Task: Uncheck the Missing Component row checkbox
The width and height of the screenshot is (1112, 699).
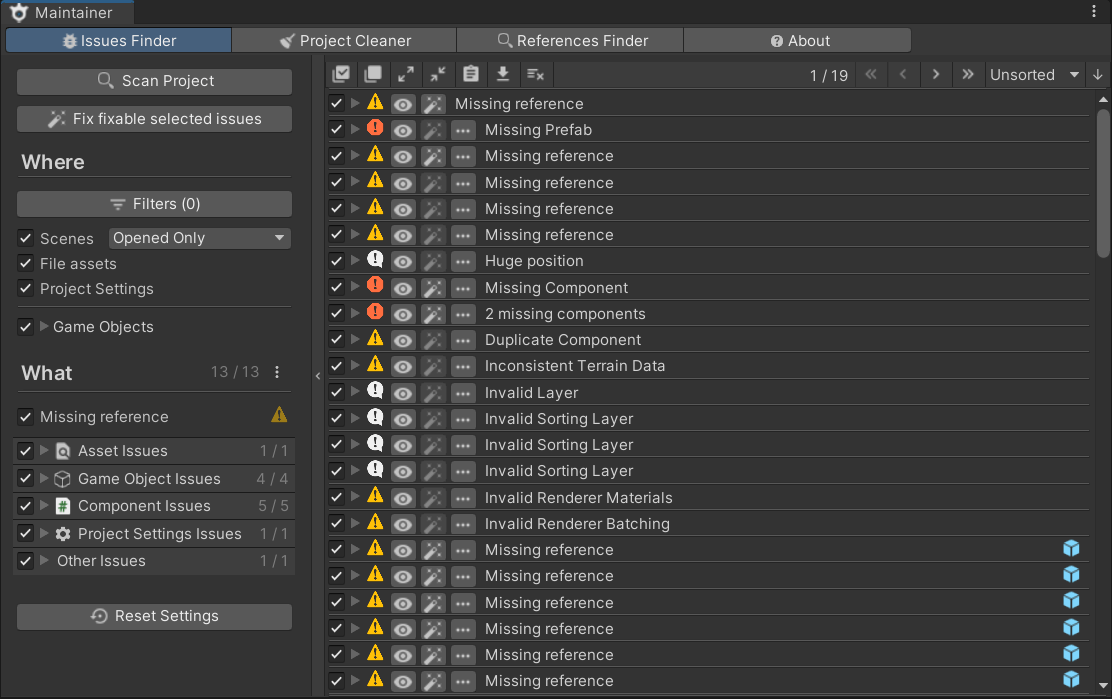Action: 336,287
